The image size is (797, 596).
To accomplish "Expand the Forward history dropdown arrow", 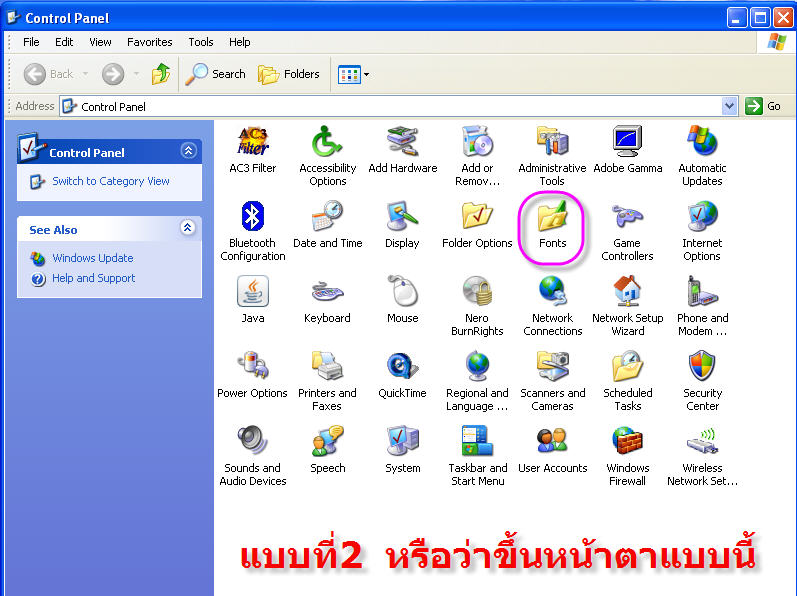I will pyautogui.click(x=136, y=74).
